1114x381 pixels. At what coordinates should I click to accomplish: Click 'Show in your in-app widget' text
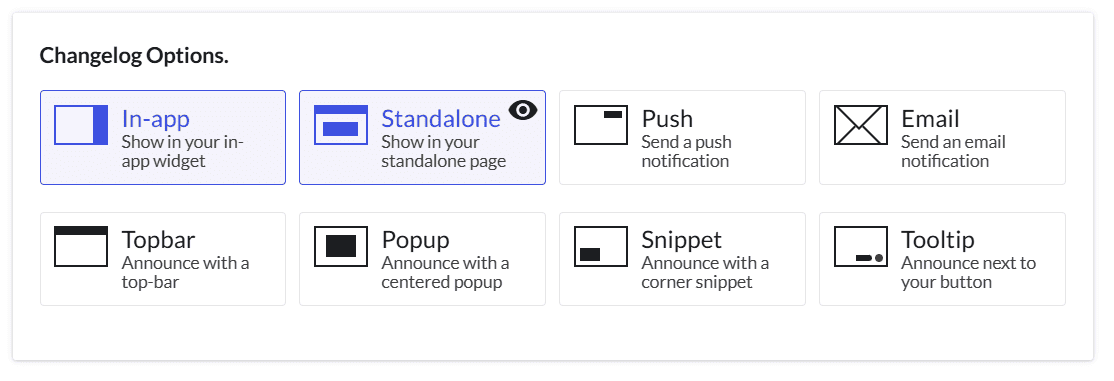tap(183, 151)
